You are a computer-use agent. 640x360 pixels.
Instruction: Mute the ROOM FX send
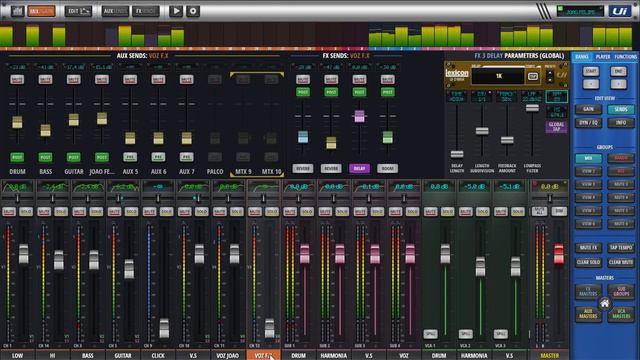387,79
